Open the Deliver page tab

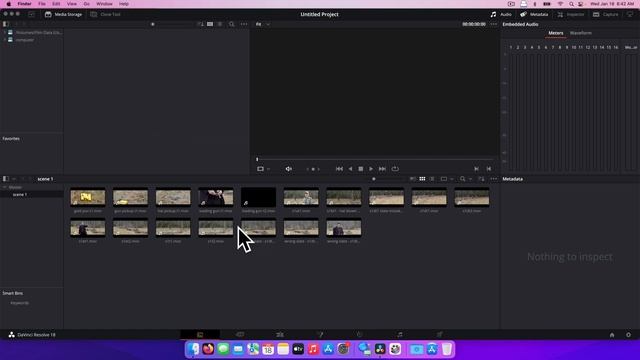440,335
